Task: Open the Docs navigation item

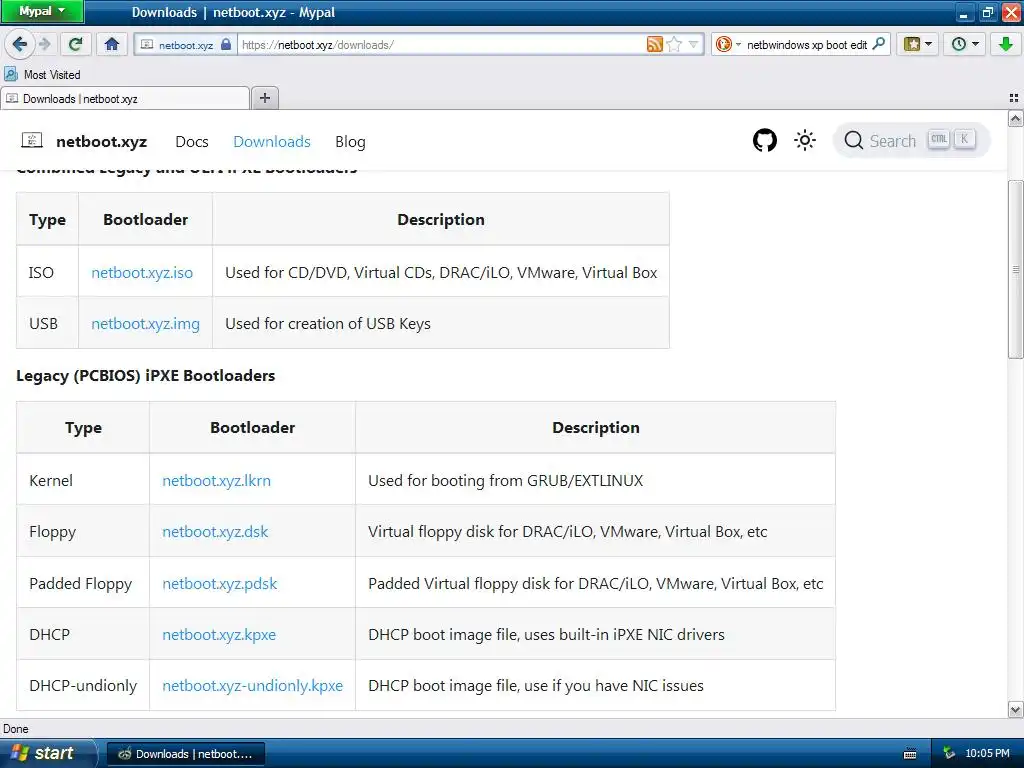Action: (x=192, y=142)
